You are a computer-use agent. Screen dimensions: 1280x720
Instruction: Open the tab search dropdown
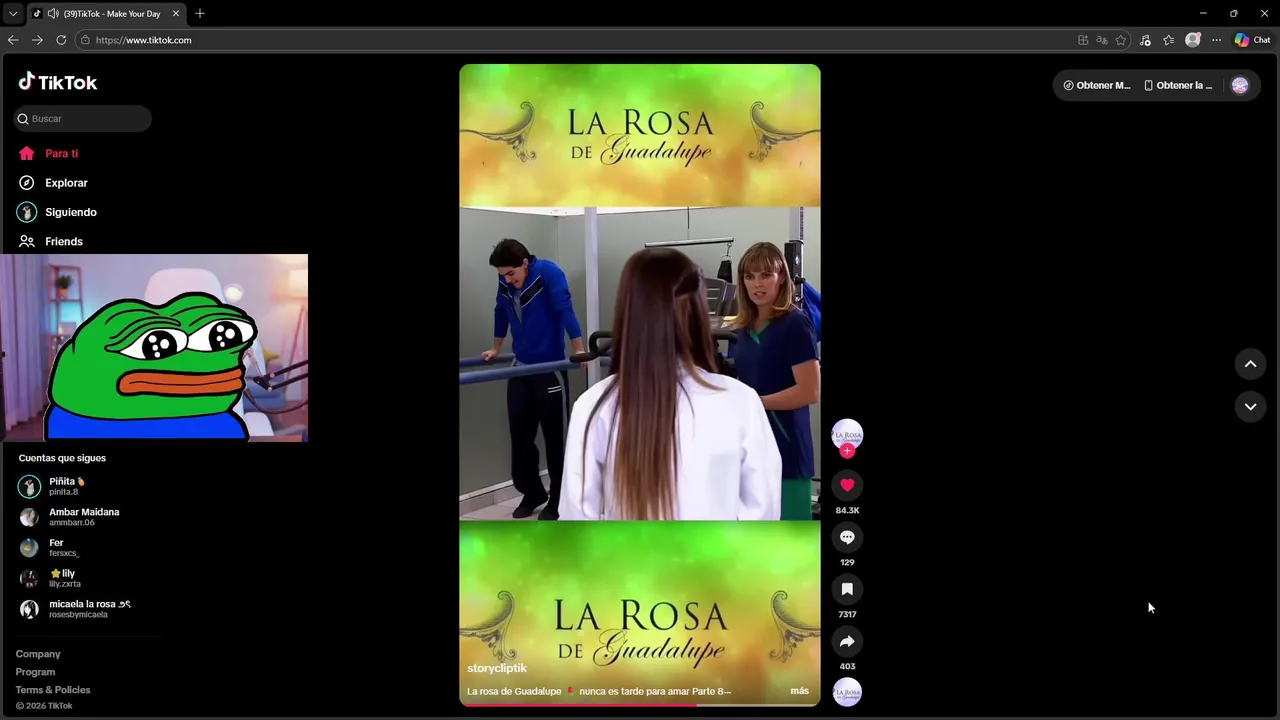pyautogui.click(x=13, y=14)
